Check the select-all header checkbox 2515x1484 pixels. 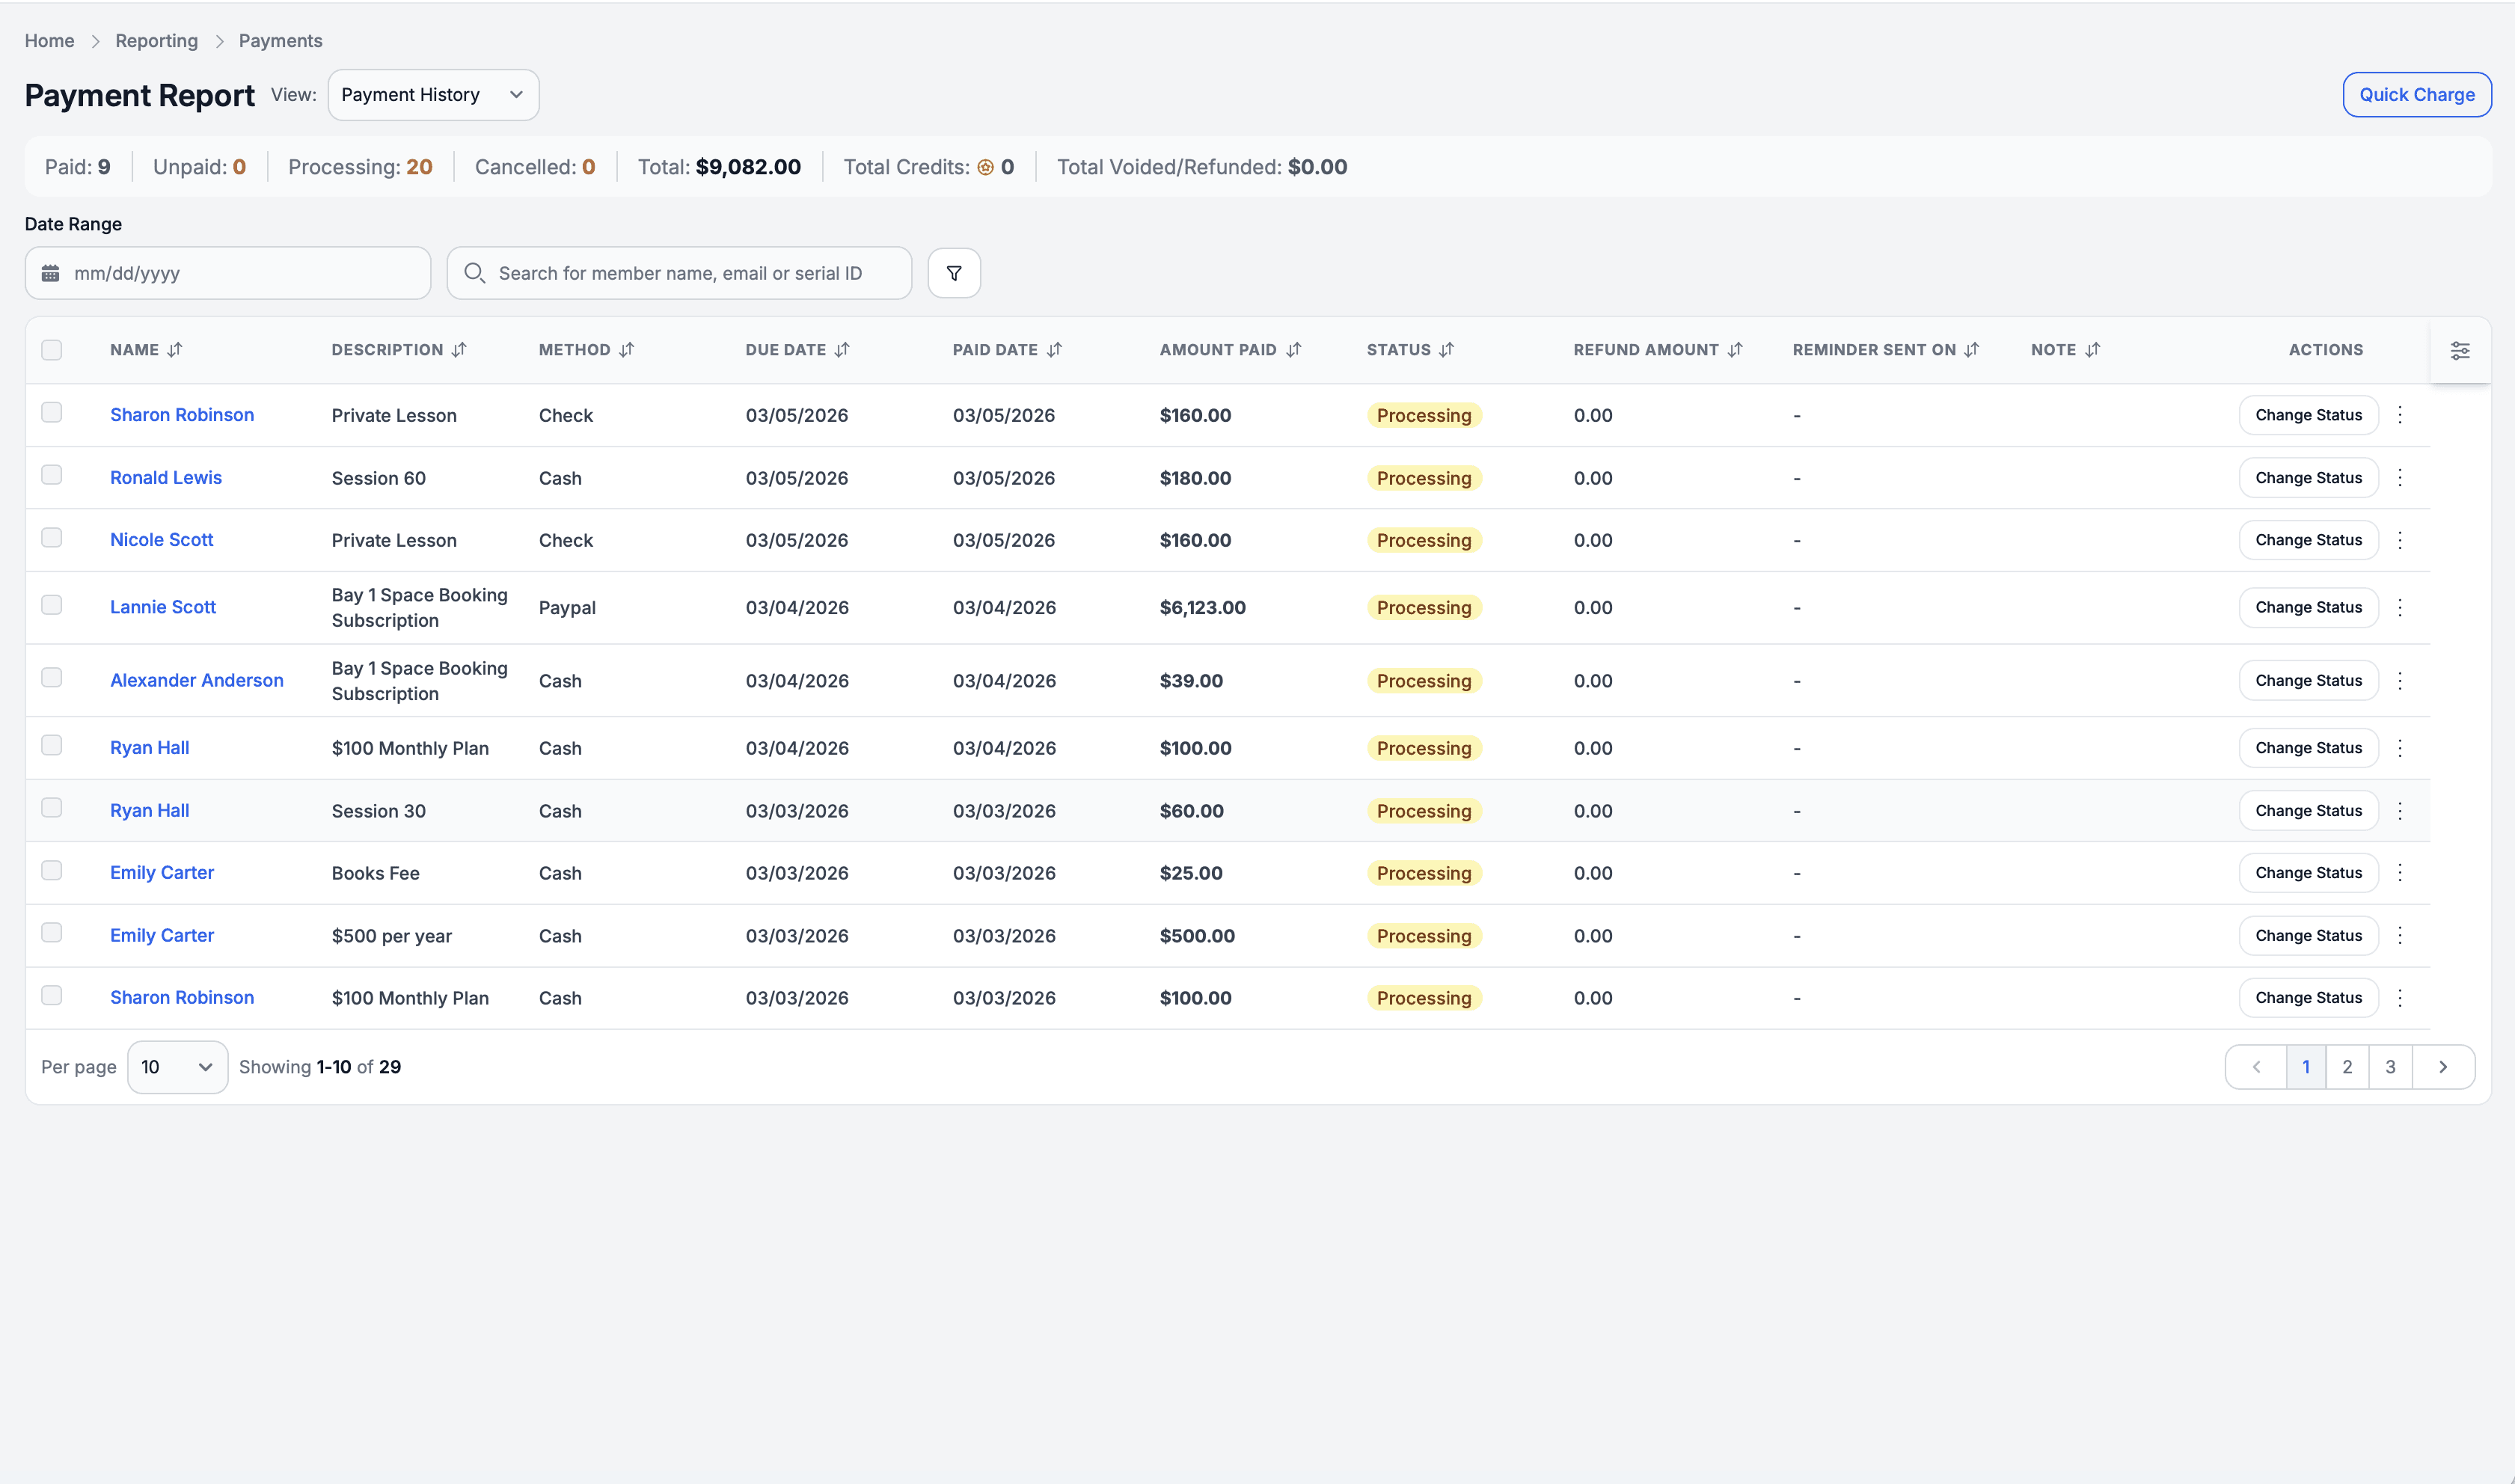(x=52, y=350)
